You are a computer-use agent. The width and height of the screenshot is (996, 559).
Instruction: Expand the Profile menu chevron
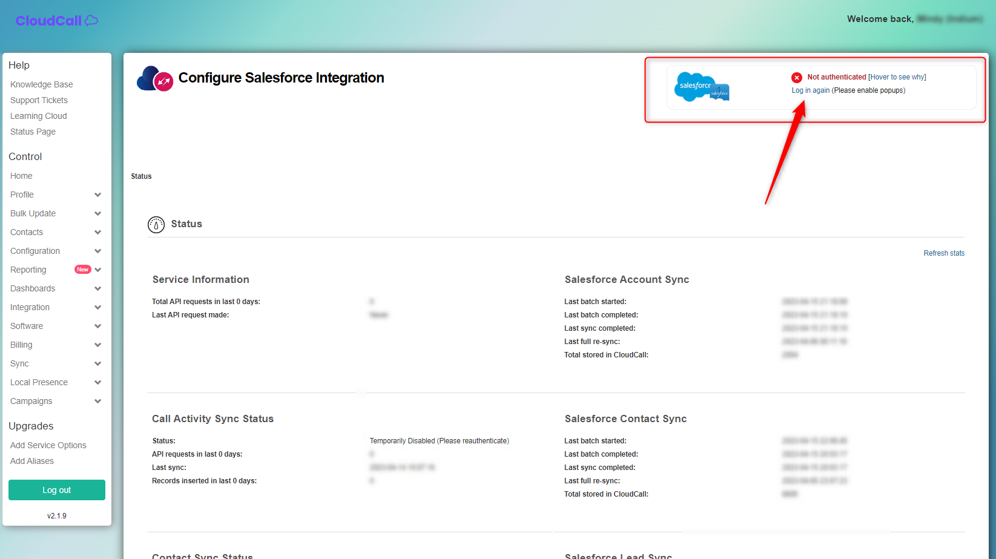click(98, 195)
